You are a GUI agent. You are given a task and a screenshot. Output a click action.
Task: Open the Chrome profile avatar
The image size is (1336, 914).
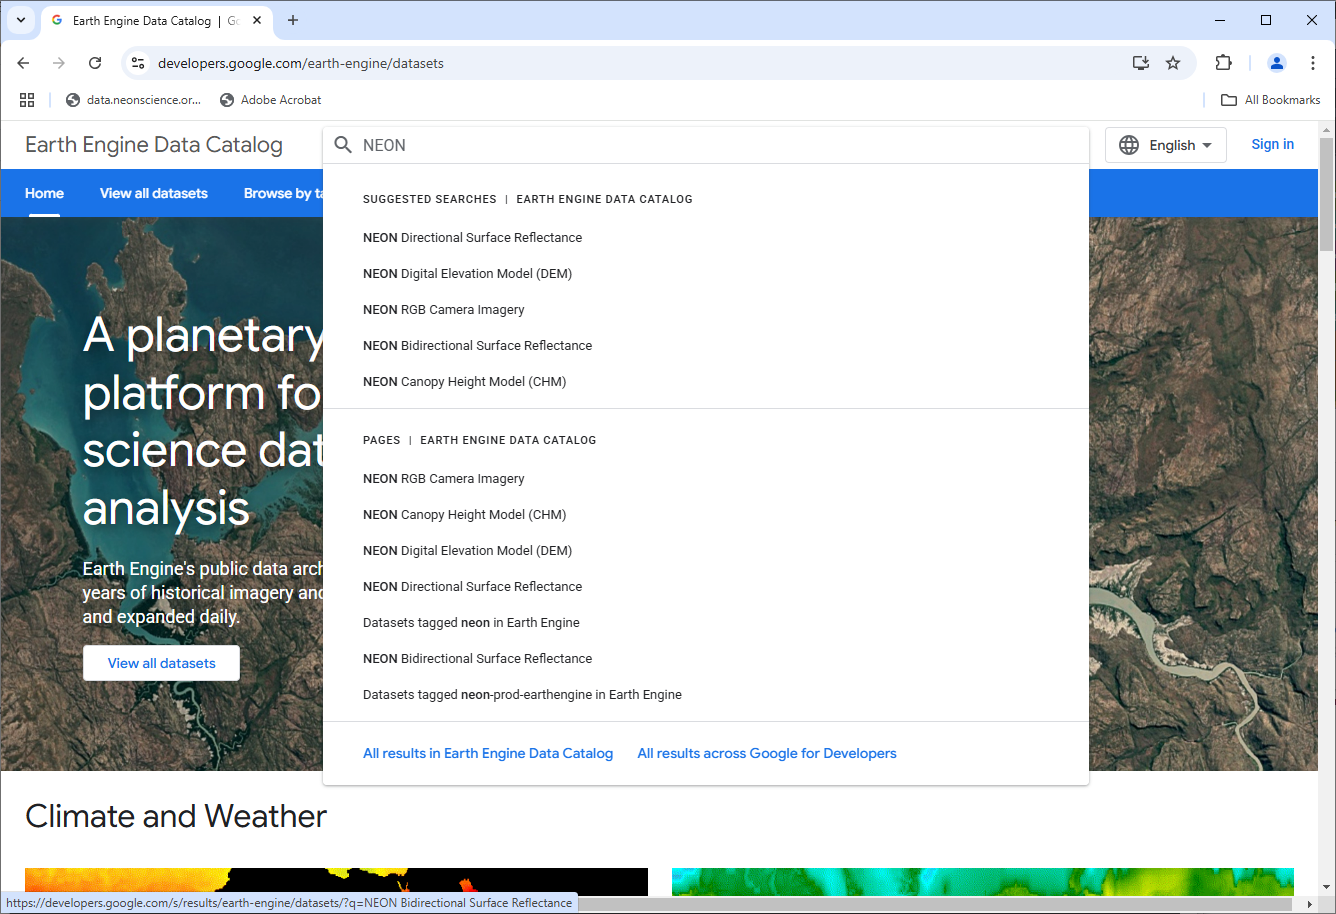click(x=1277, y=63)
